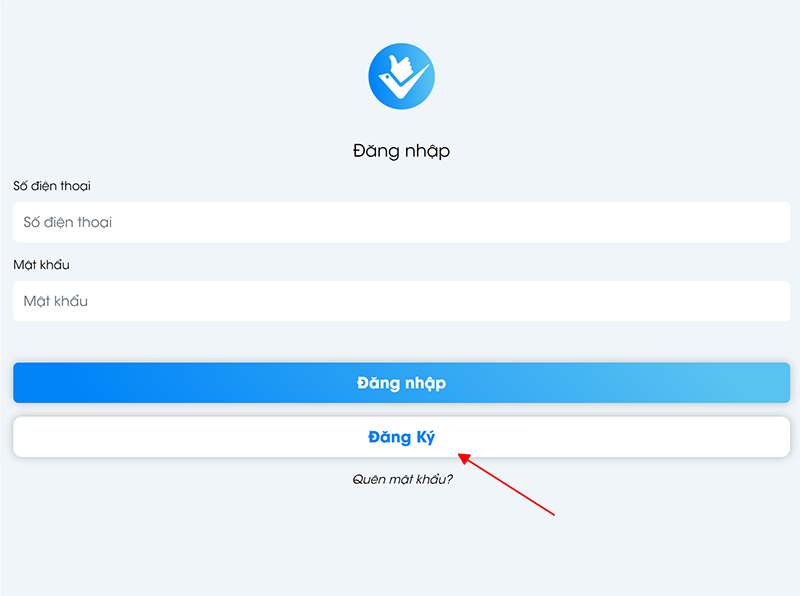
Task: Click the white Đăng nhập text on the button
Action: pos(402,383)
